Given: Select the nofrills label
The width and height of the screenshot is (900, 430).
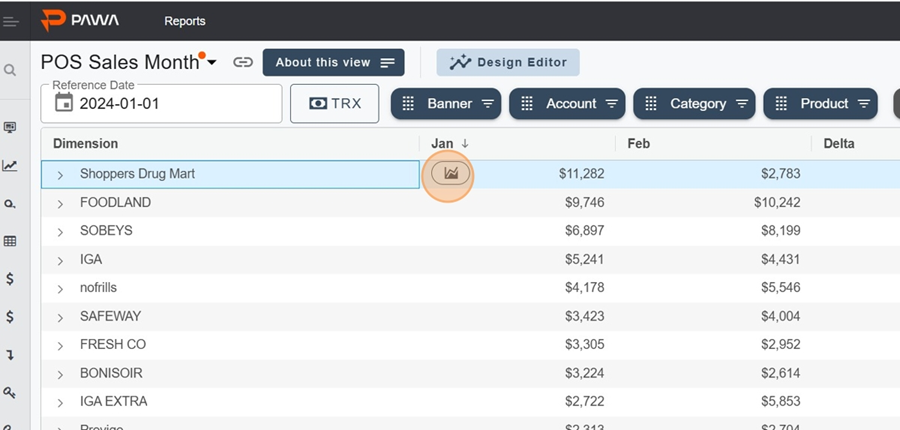Looking at the screenshot, I should coord(98,288).
